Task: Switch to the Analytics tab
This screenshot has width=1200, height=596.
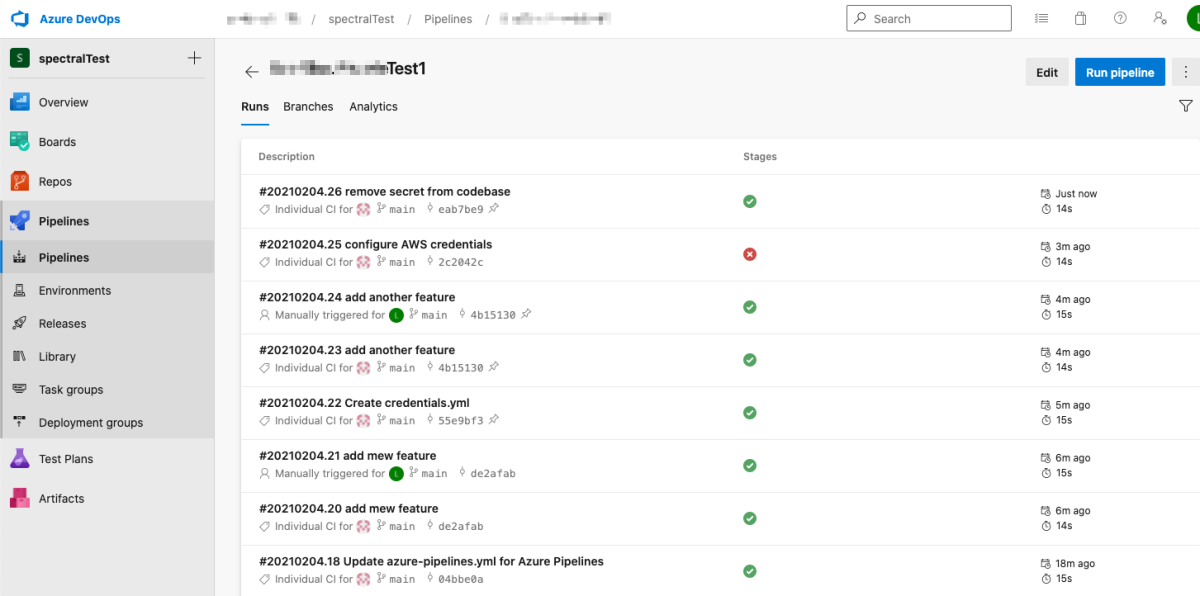Action: click(x=373, y=107)
